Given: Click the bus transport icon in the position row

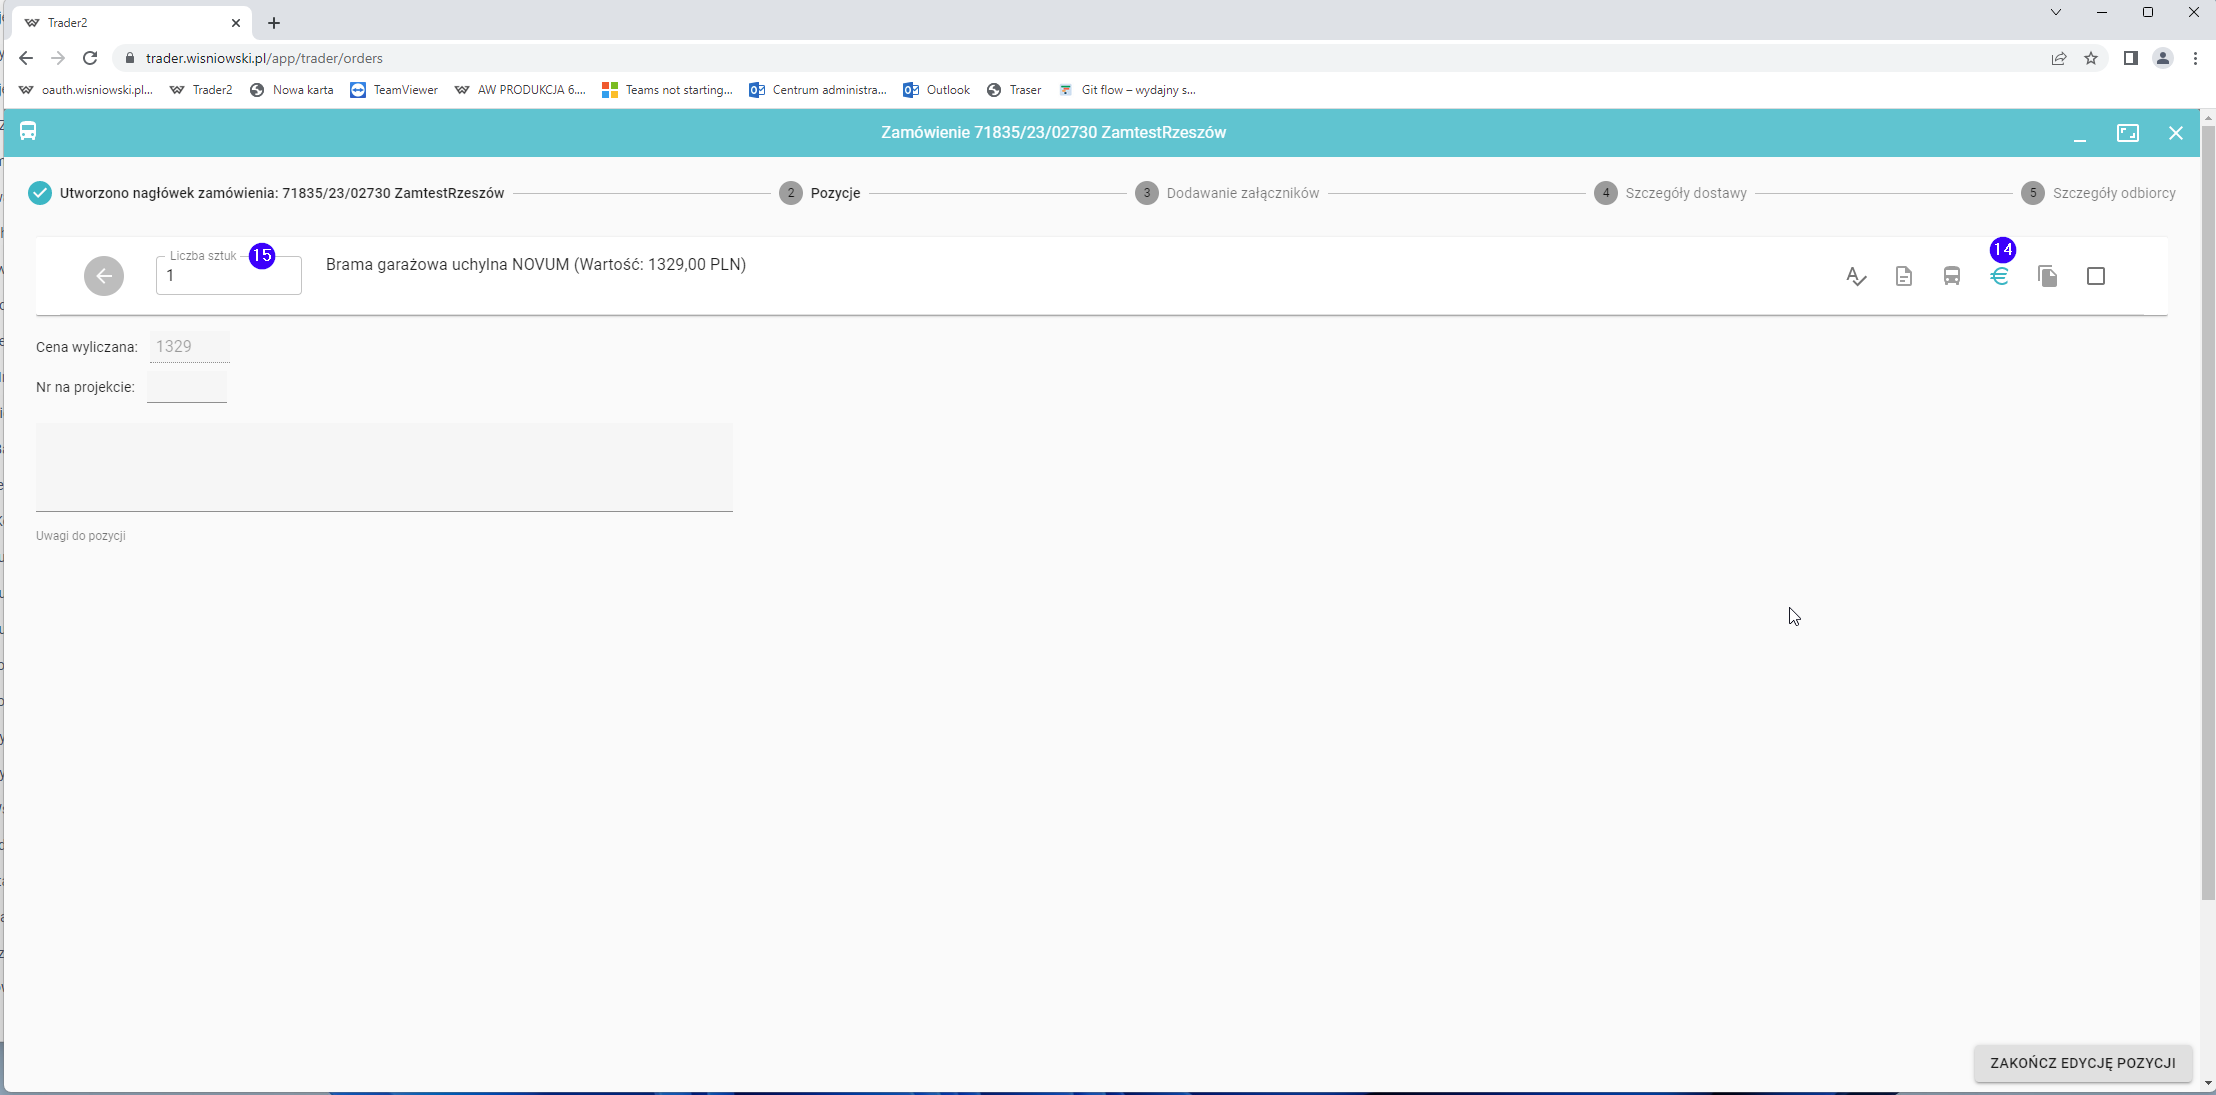Looking at the screenshot, I should point(1951,276).
